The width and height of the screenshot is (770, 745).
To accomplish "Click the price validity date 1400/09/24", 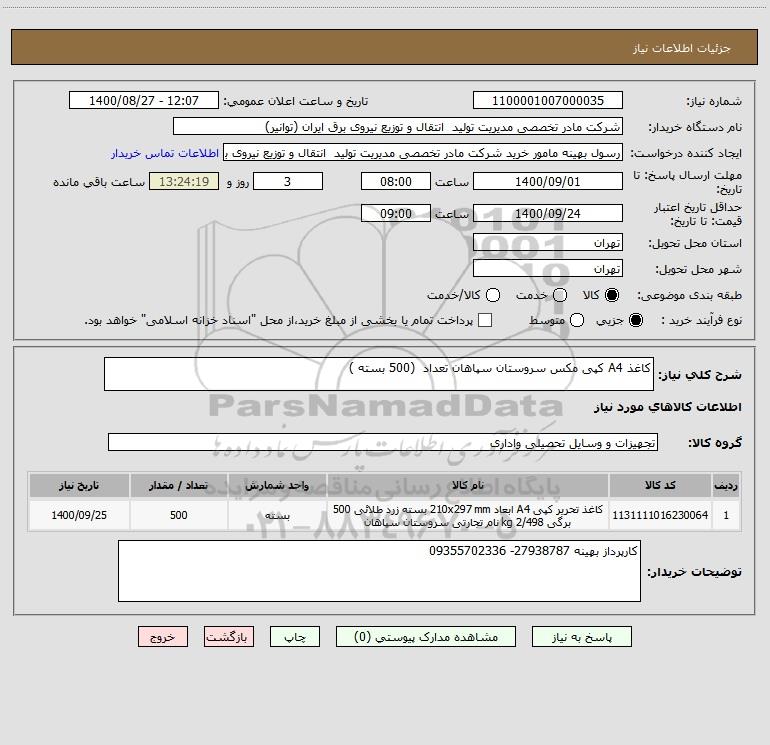I will point(548,213).
